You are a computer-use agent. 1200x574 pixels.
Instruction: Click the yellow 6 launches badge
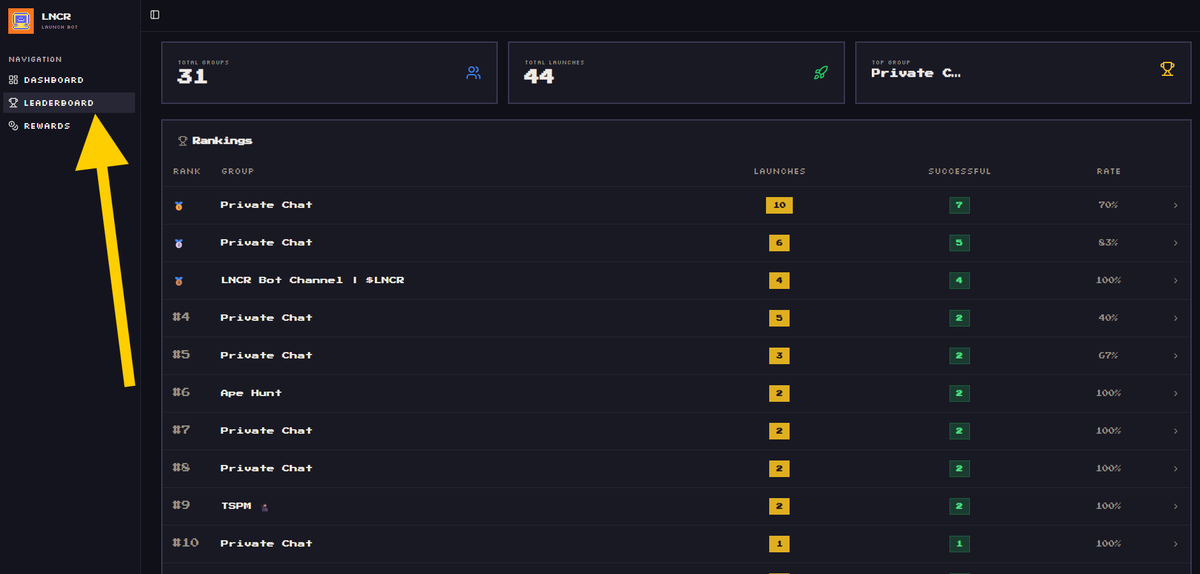pos(779,243)
